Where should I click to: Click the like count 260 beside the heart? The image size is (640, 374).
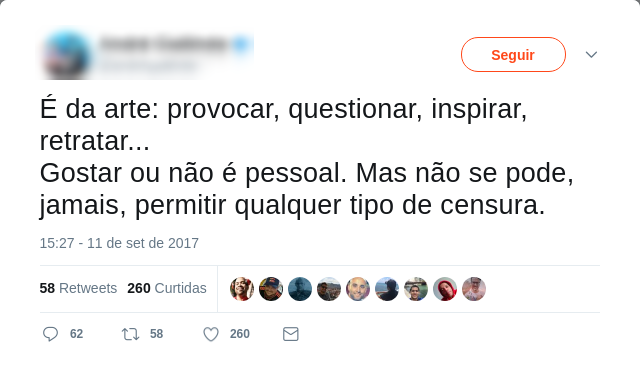click(240, 334)
